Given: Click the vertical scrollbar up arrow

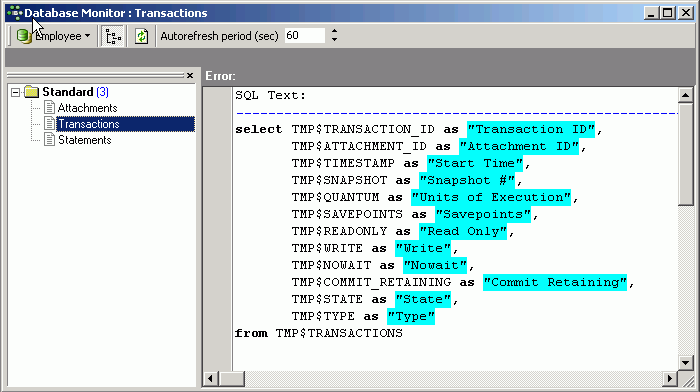Looking at the screenshot, I should click(x=685, y=95).
